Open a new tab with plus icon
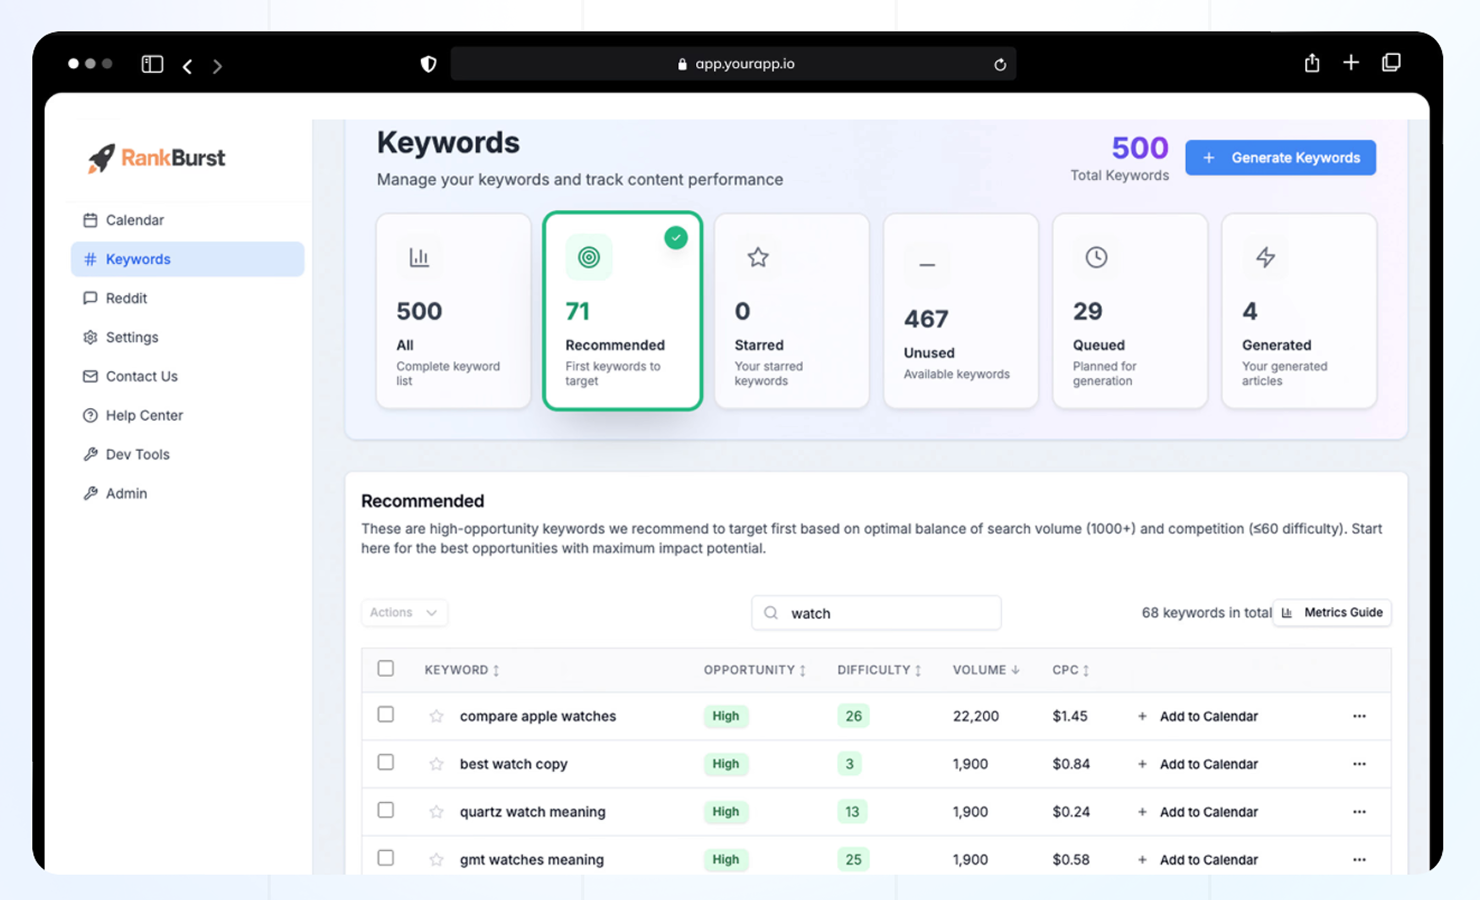 (1351, 63)
